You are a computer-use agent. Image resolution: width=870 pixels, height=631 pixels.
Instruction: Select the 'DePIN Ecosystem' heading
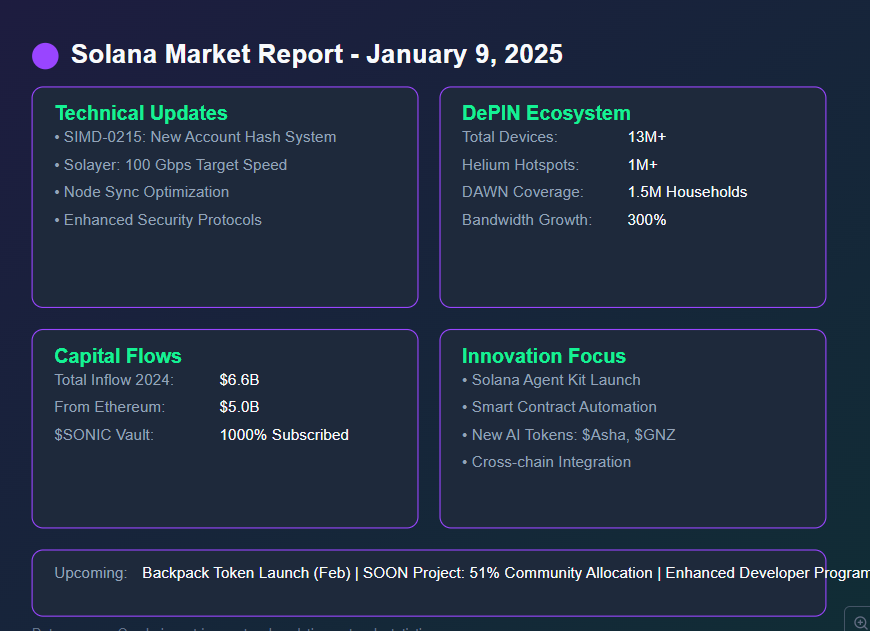click(x=546, y=113)
